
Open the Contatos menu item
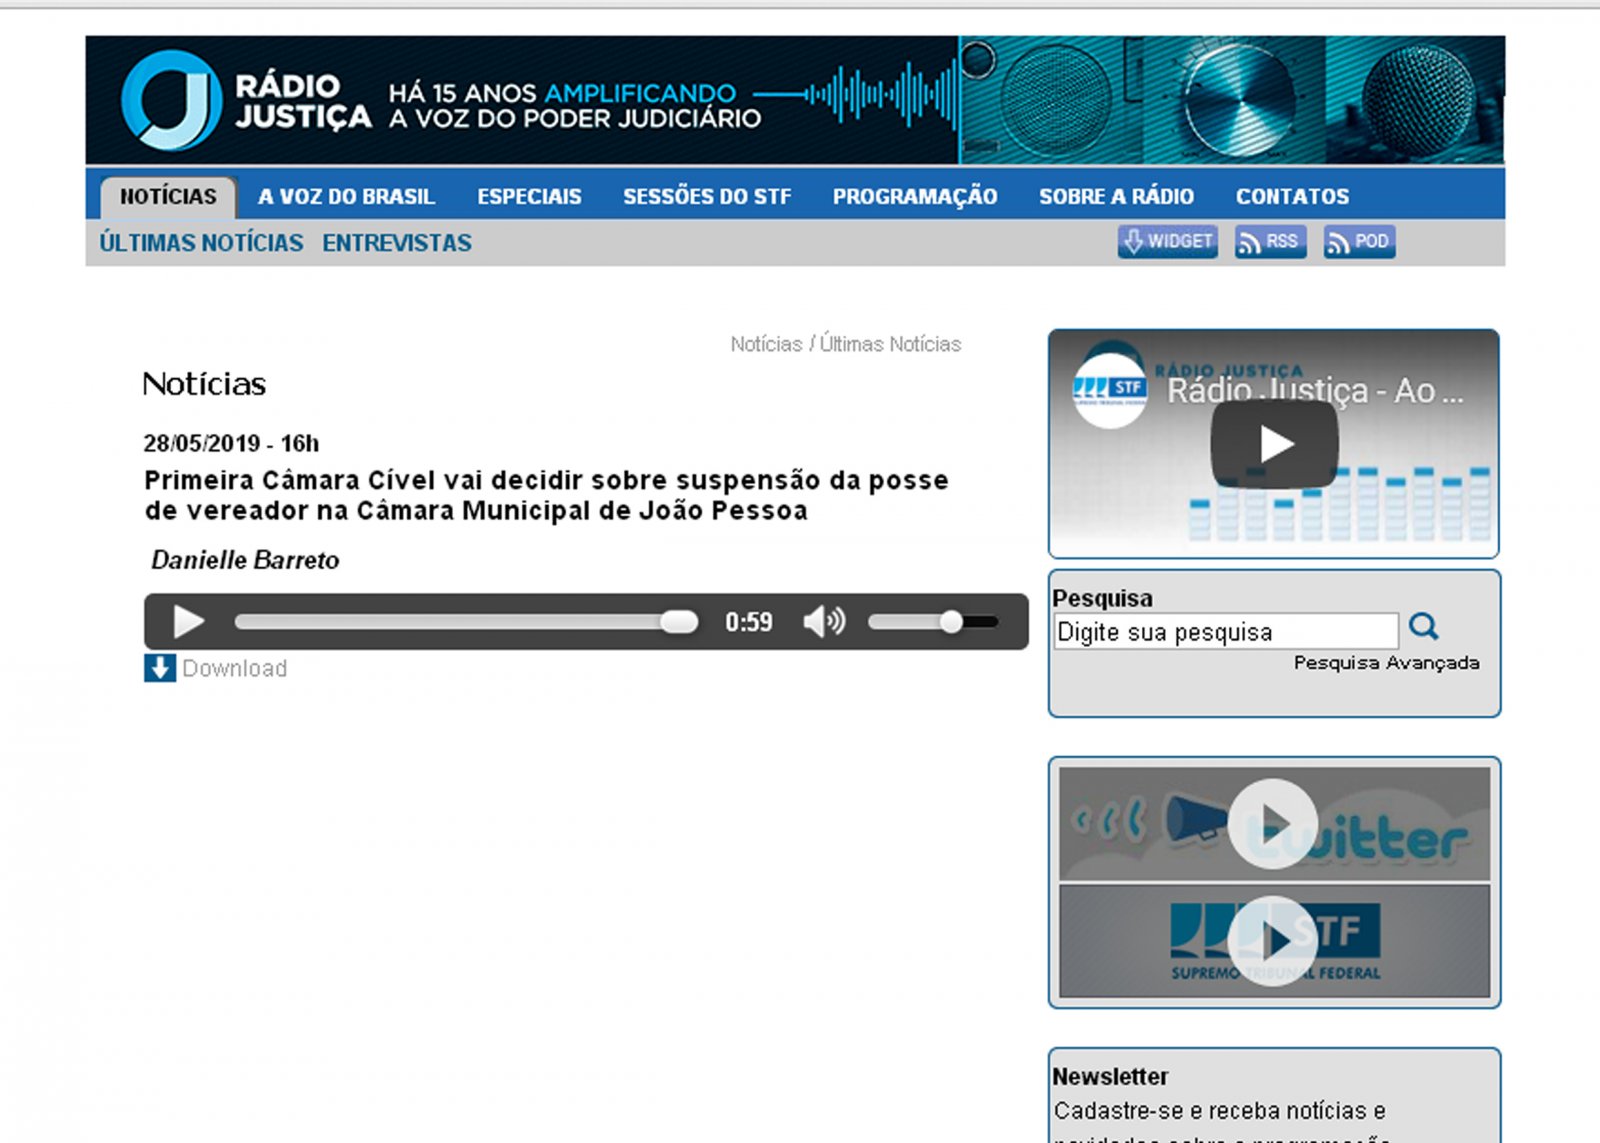(x=1291, y=197)
